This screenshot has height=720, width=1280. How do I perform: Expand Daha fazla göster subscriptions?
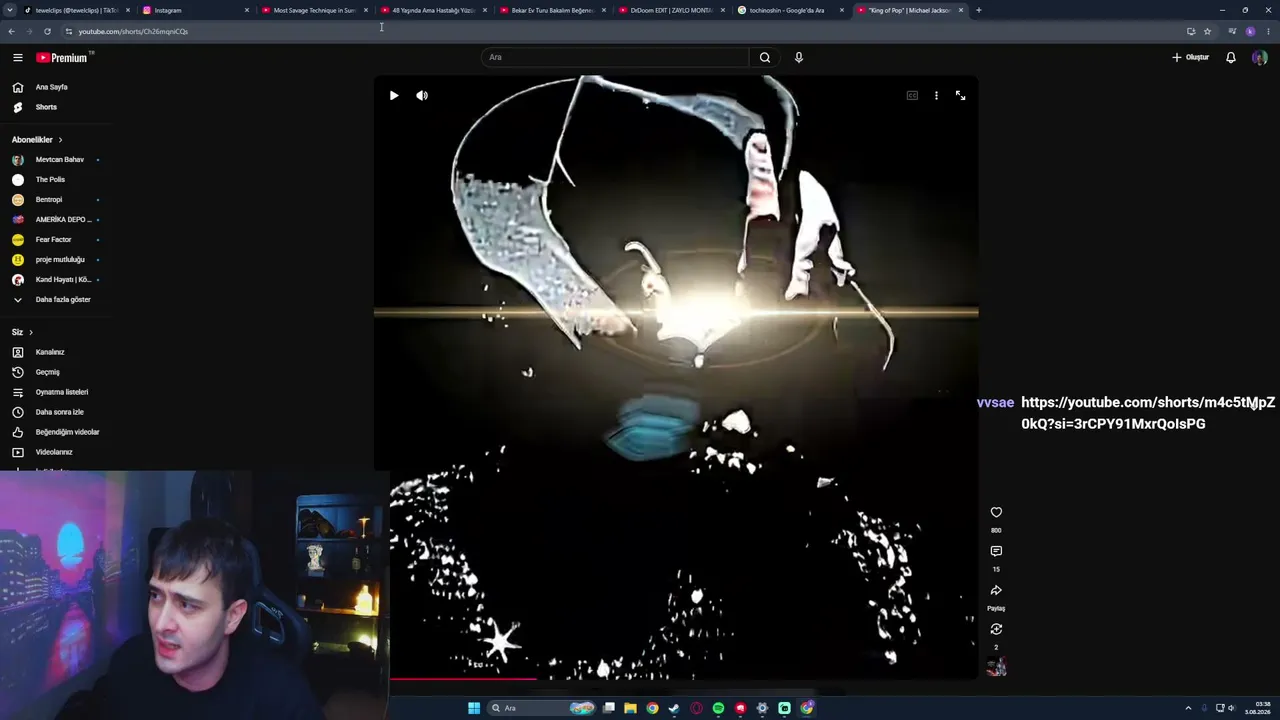coord(56,300)
